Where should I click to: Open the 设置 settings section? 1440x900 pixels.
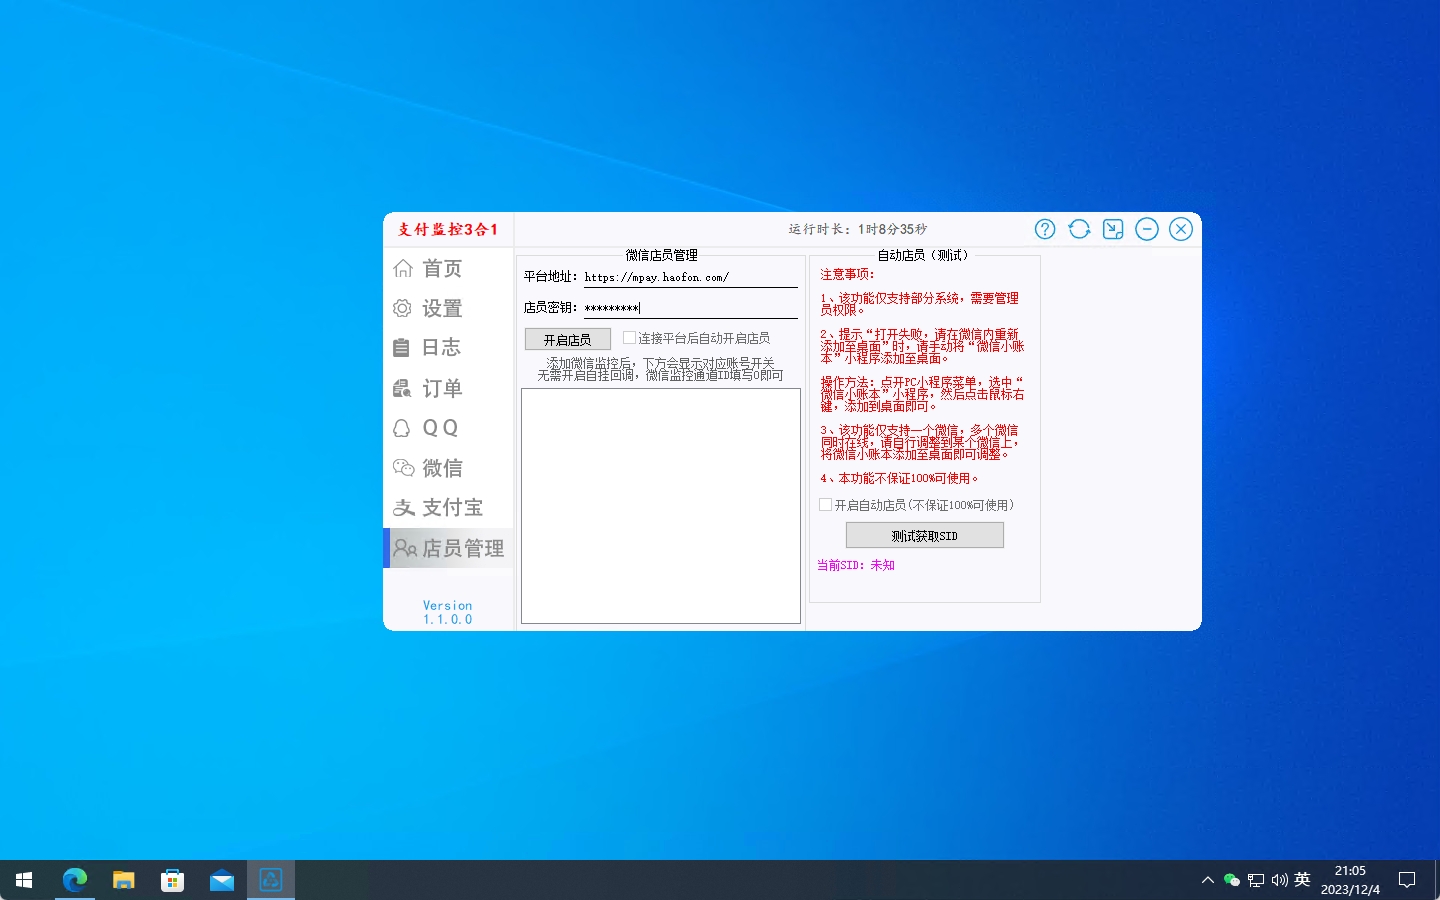pos(441,308)
